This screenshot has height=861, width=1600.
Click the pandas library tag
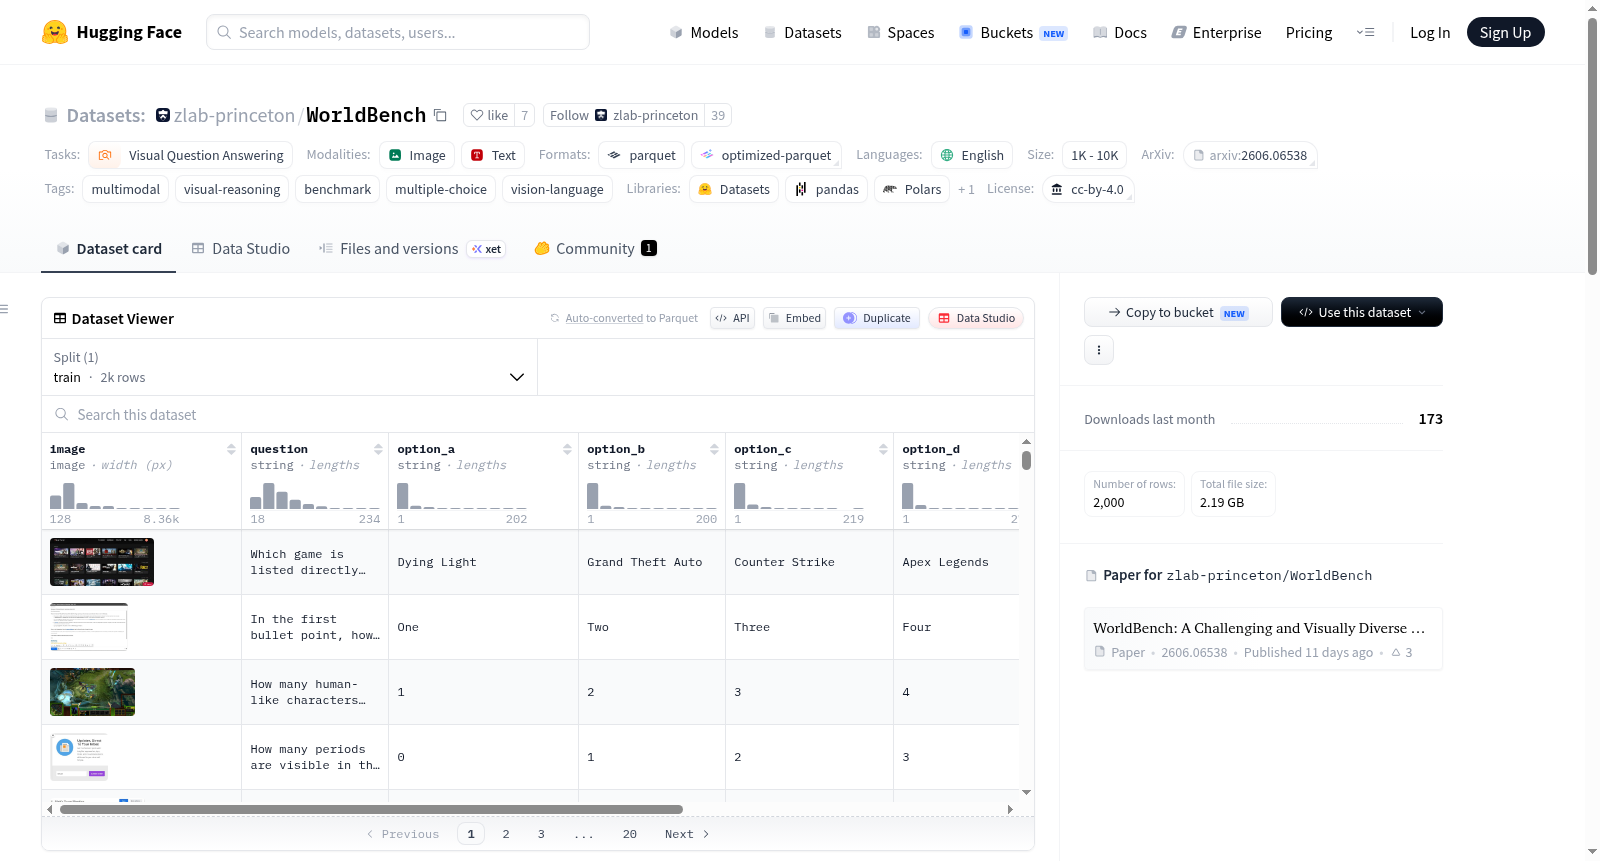pos(826,189)
